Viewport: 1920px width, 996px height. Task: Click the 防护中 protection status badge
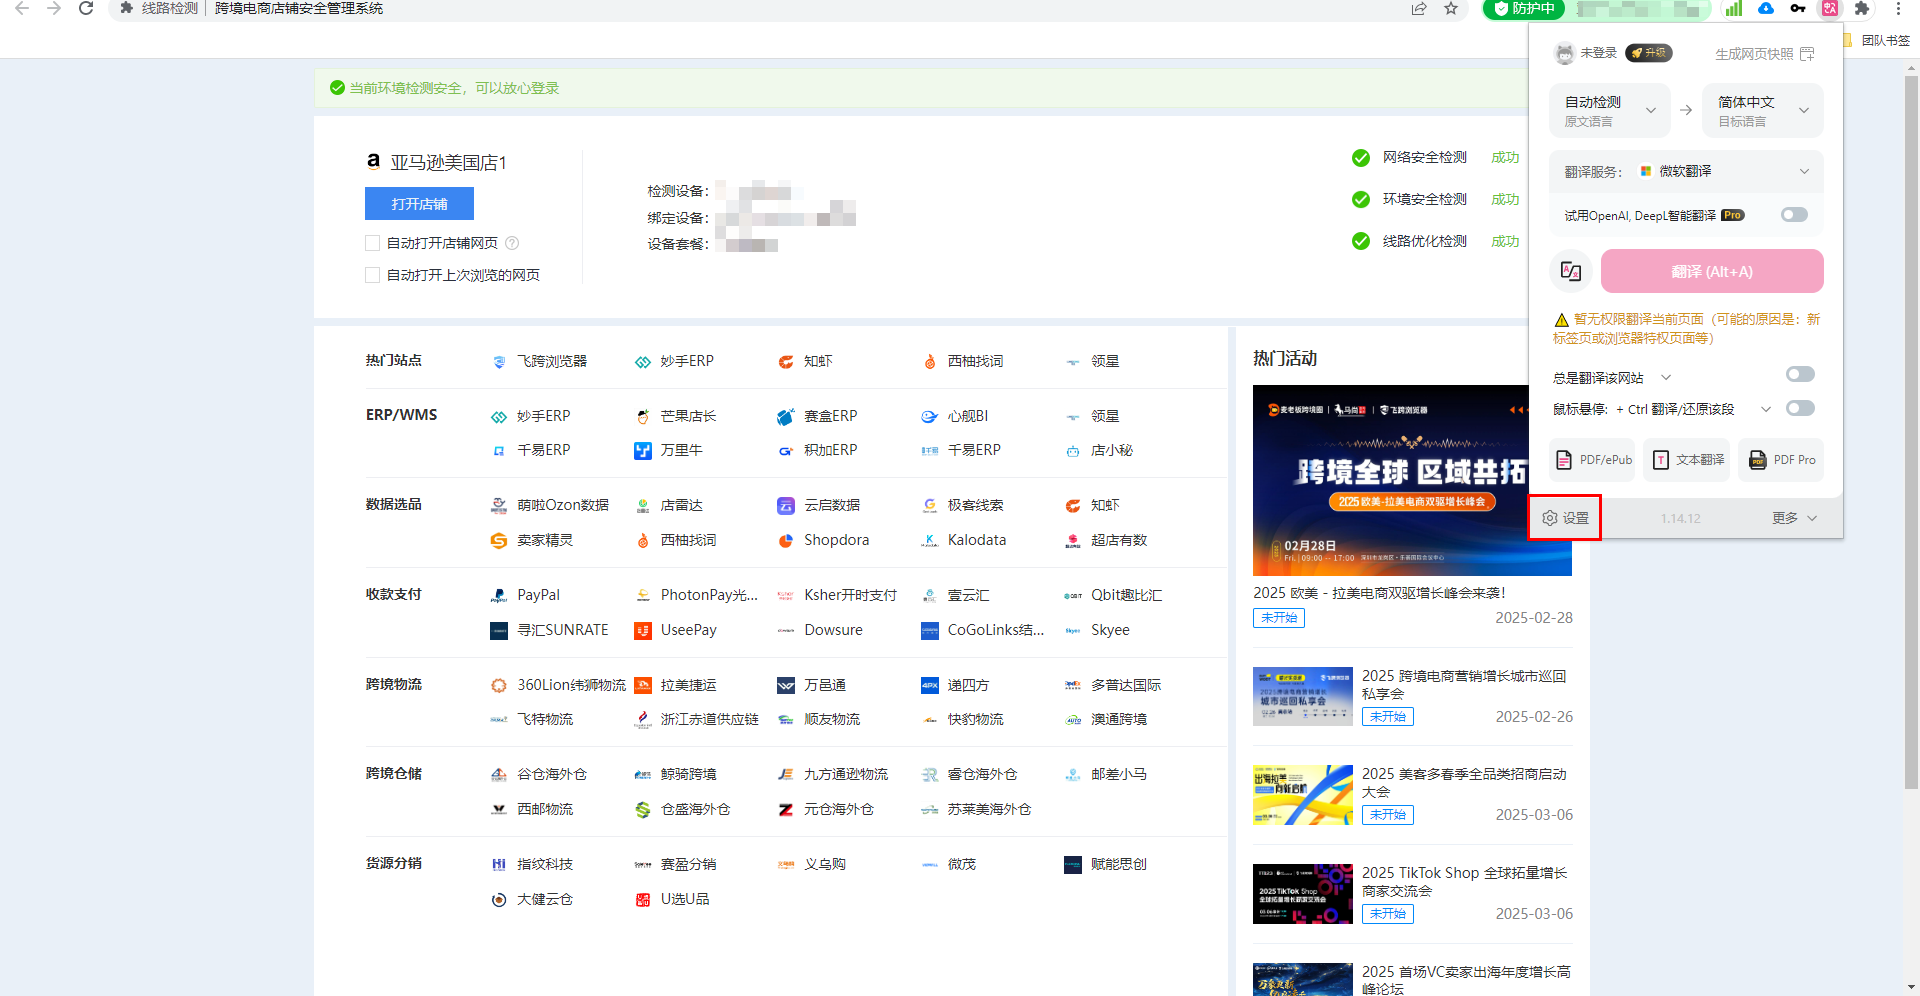coord(1523,9)
